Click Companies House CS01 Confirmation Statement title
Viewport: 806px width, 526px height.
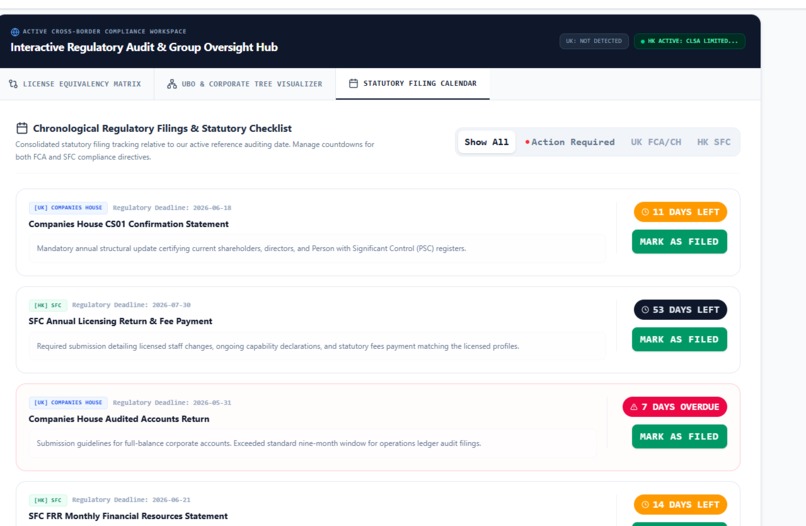[129, 224]
